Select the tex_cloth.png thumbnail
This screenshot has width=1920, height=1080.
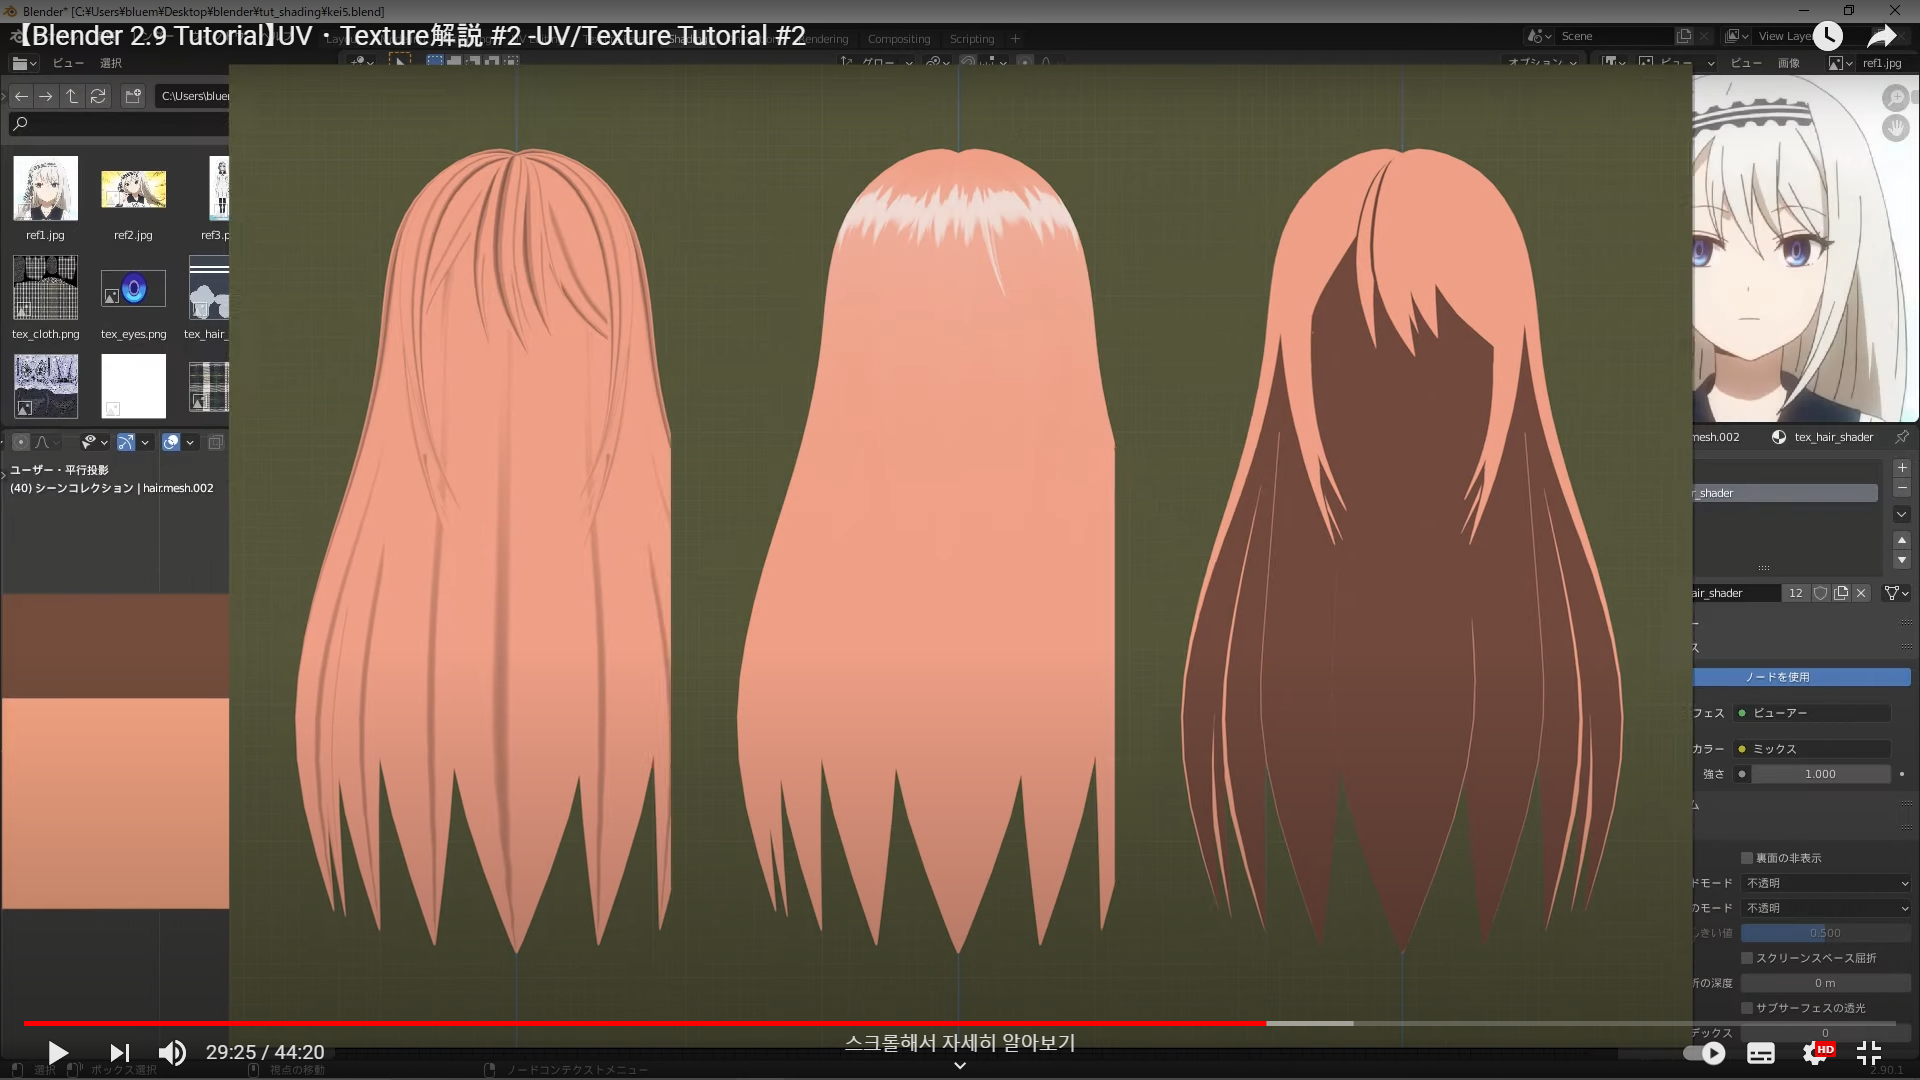tap(45, 289)
